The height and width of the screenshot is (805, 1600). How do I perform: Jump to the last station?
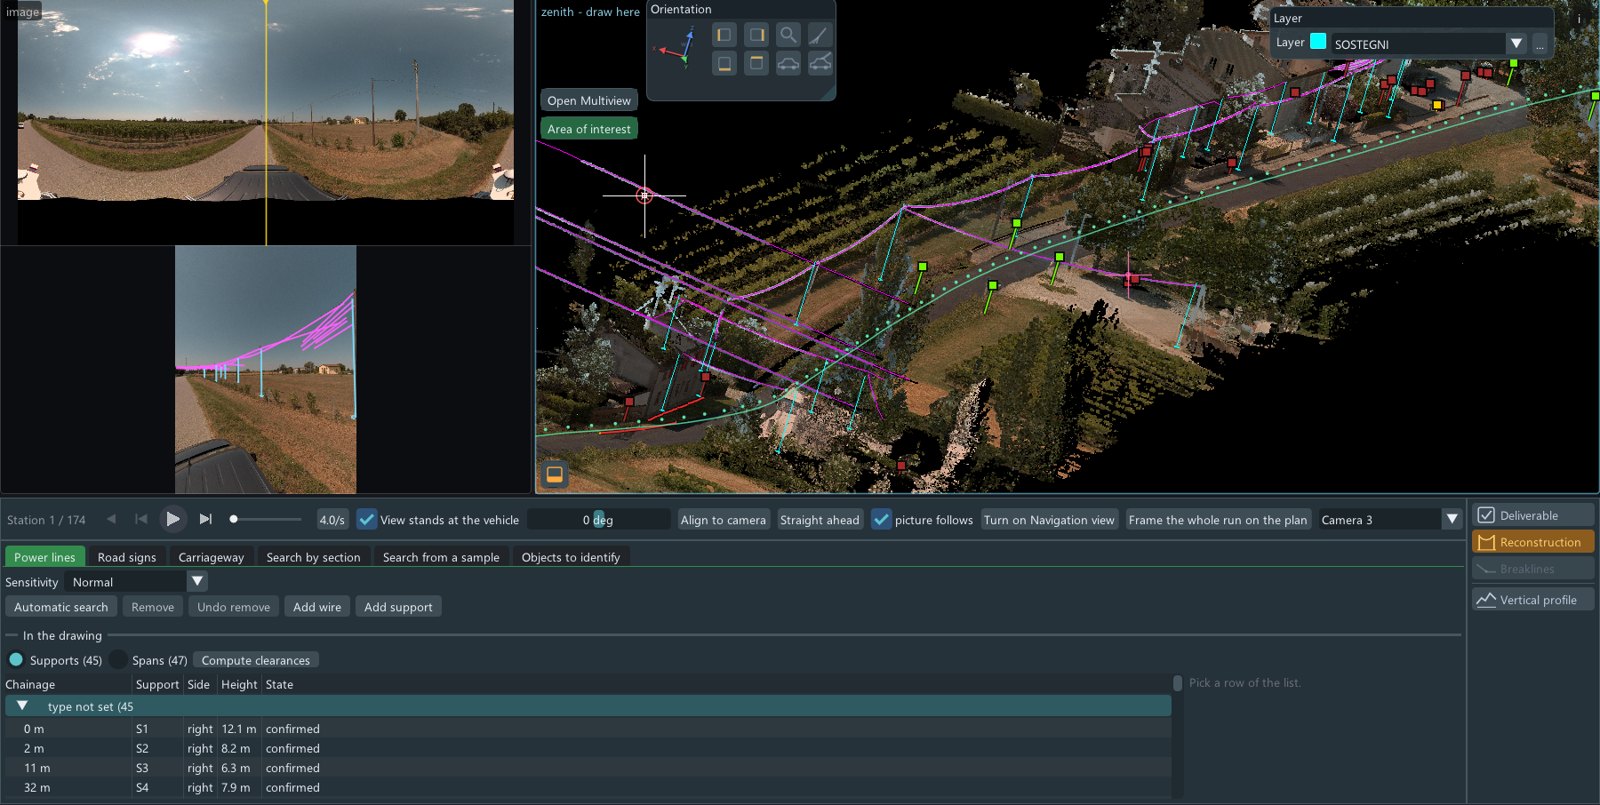click(205, 519)
